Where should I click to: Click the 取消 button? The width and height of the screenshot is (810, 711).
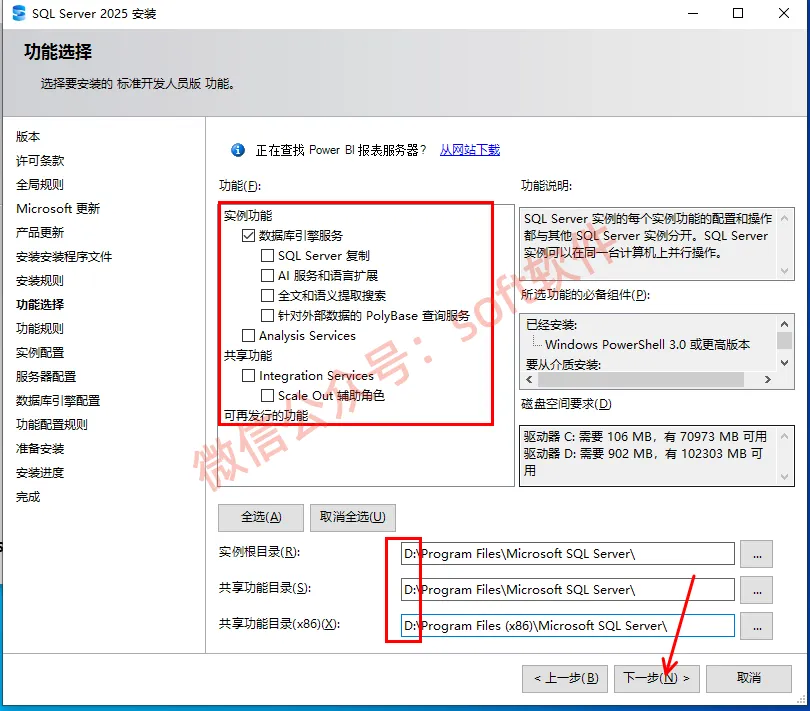[x=749, y=678]
